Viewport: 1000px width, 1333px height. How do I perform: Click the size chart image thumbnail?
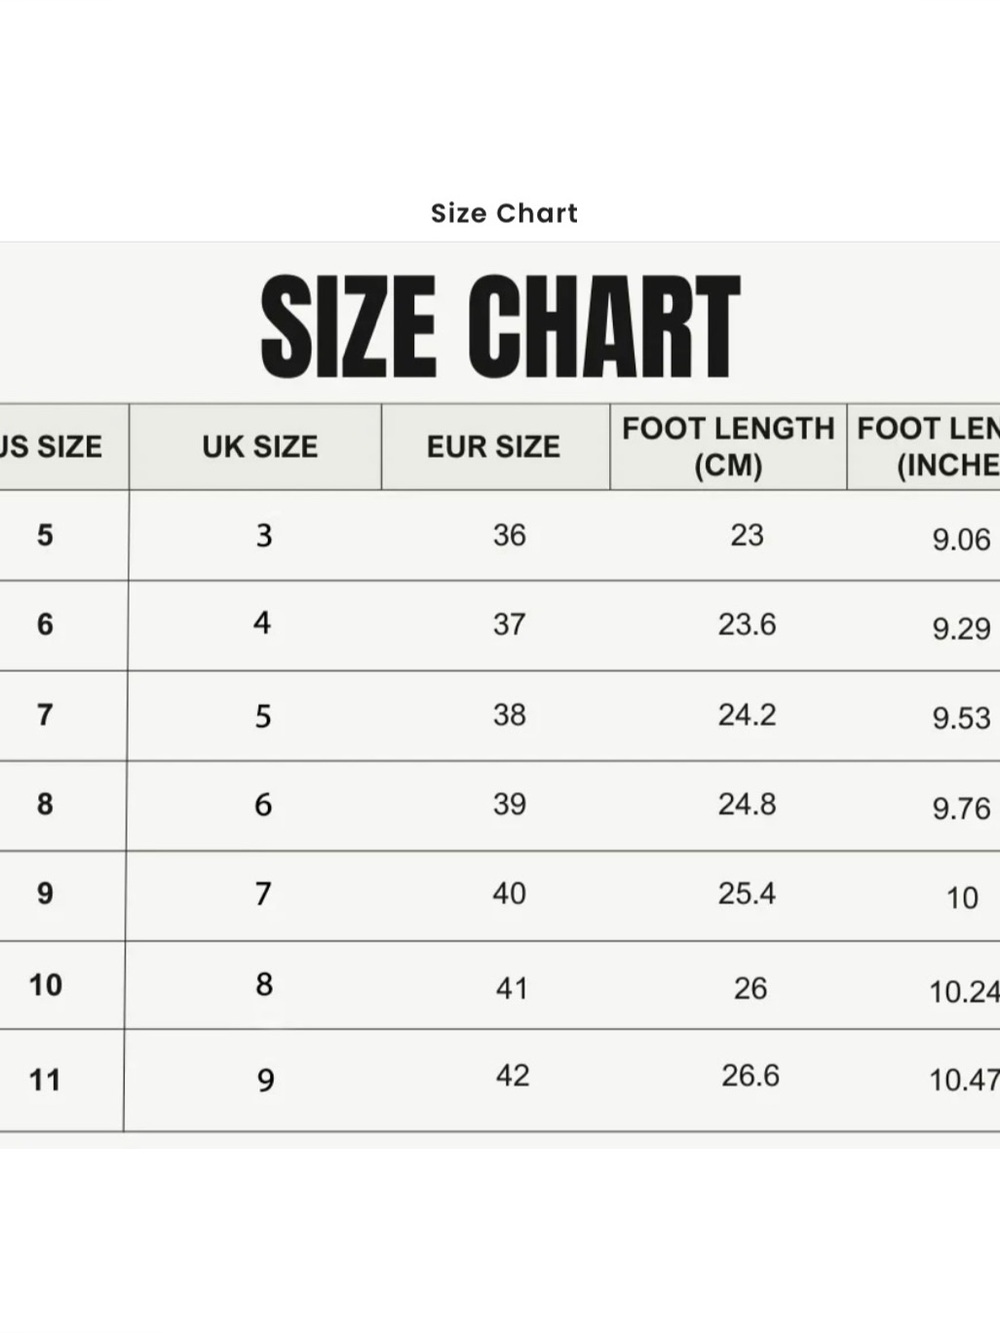click(500, 695)
